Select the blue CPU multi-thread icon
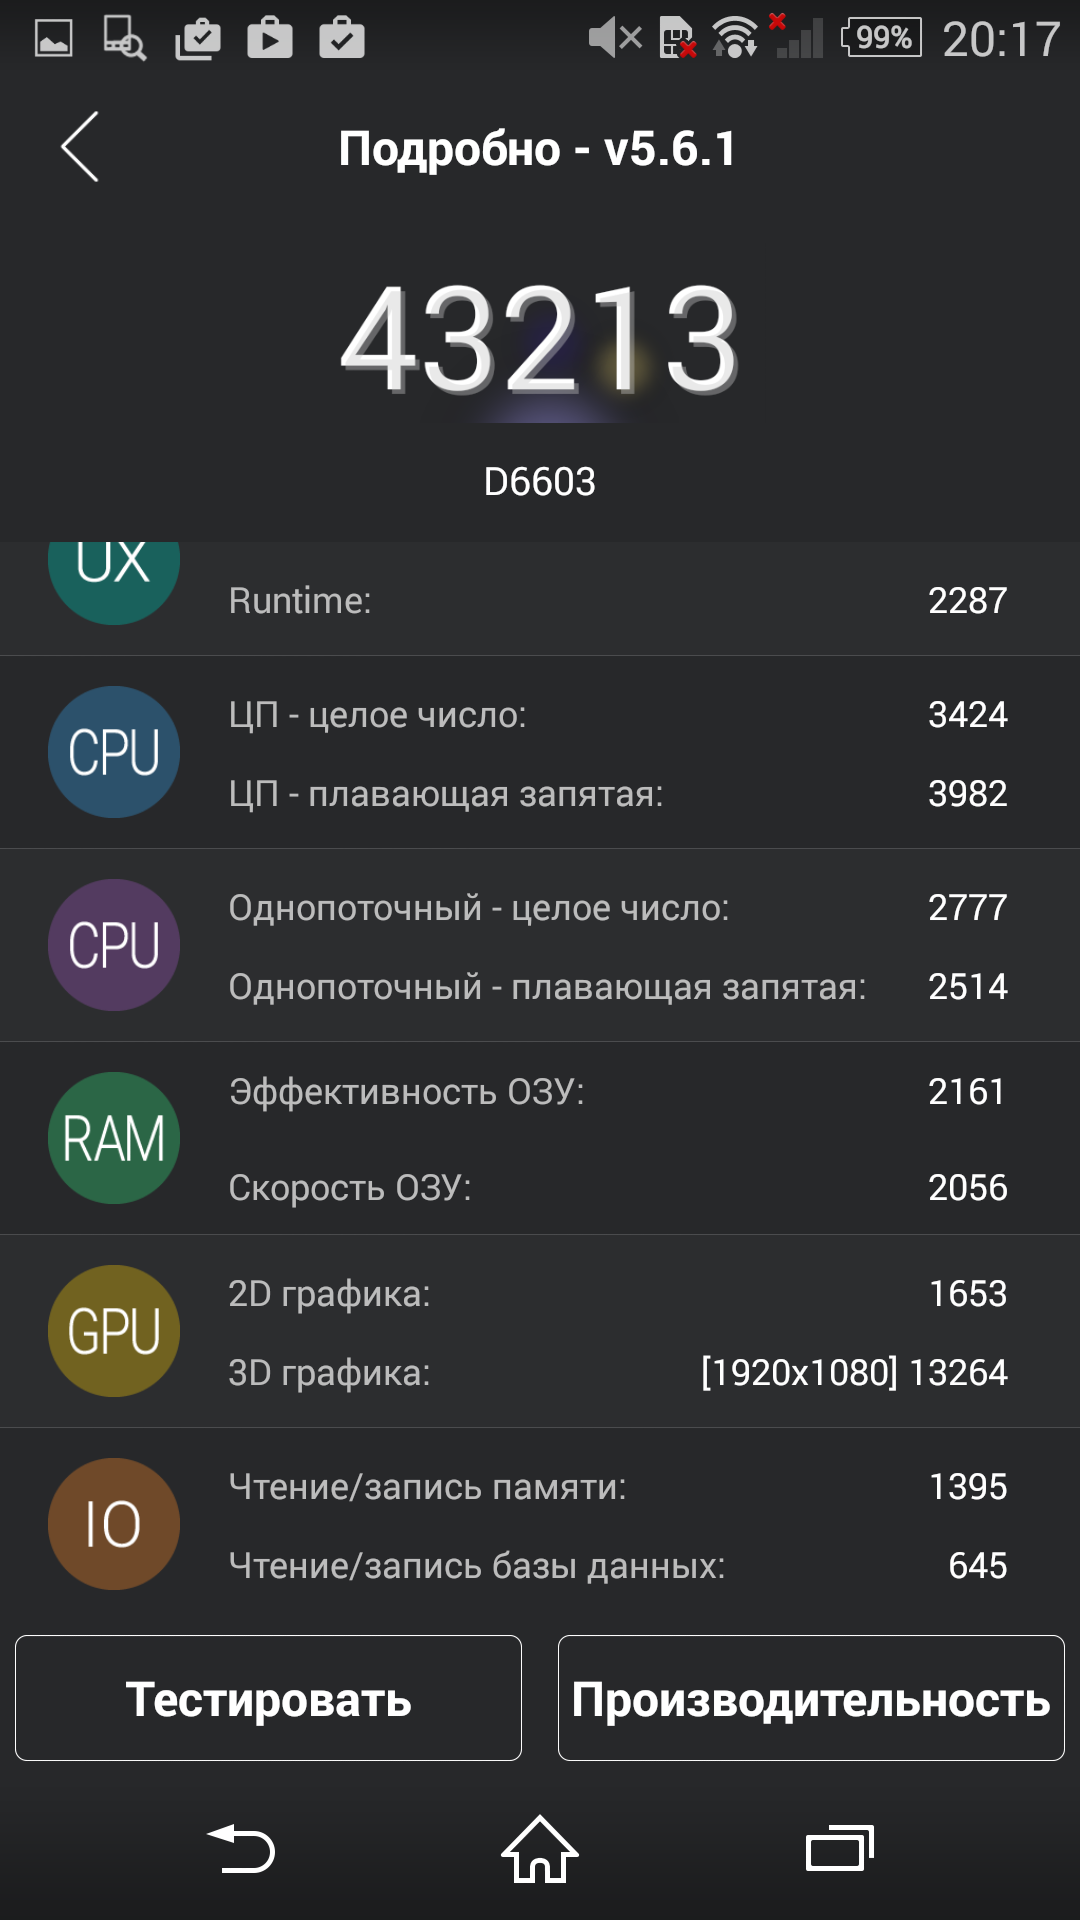Viewport: 1080px width, 1920px height. click(114, 752)
